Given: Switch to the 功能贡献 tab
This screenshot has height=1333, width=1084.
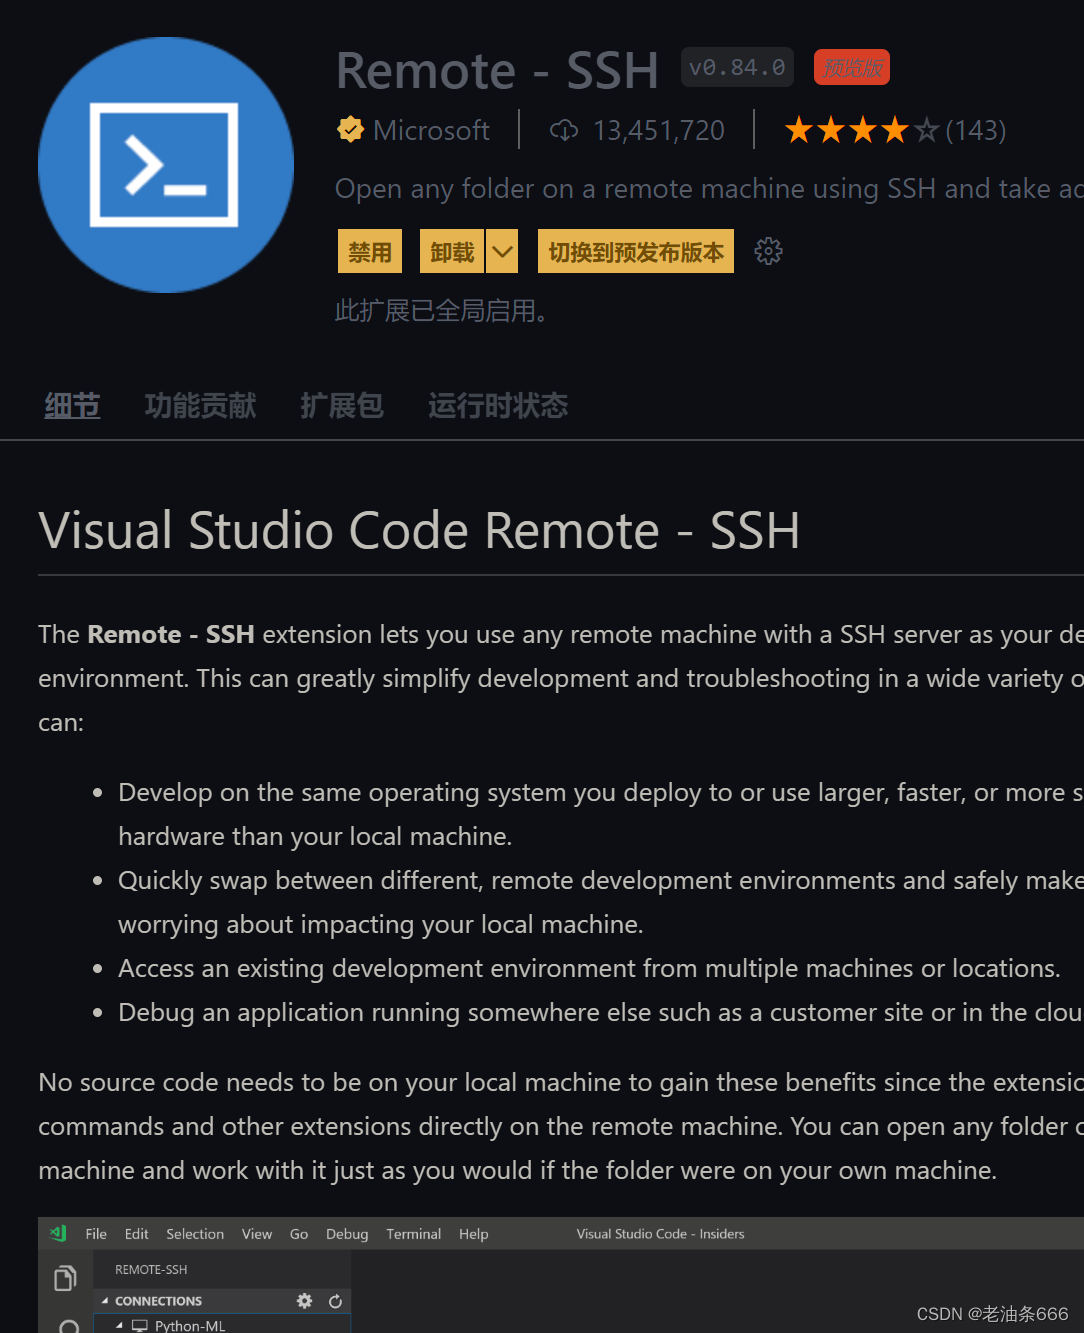Looking at the screenshot, I should click(x=200, y=405).
